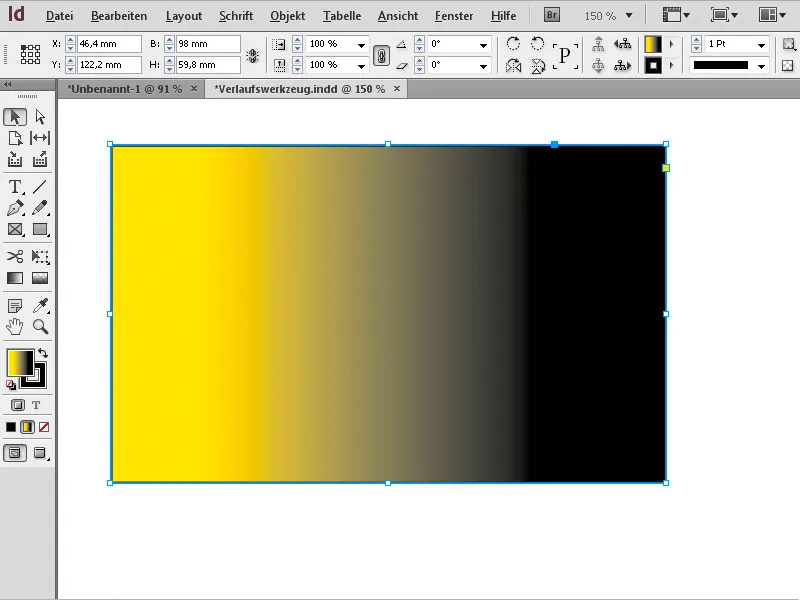Screen dimensions: 800x600
Task: Close the Verlaufswerkzeug.indd tab
Action: 397,89
